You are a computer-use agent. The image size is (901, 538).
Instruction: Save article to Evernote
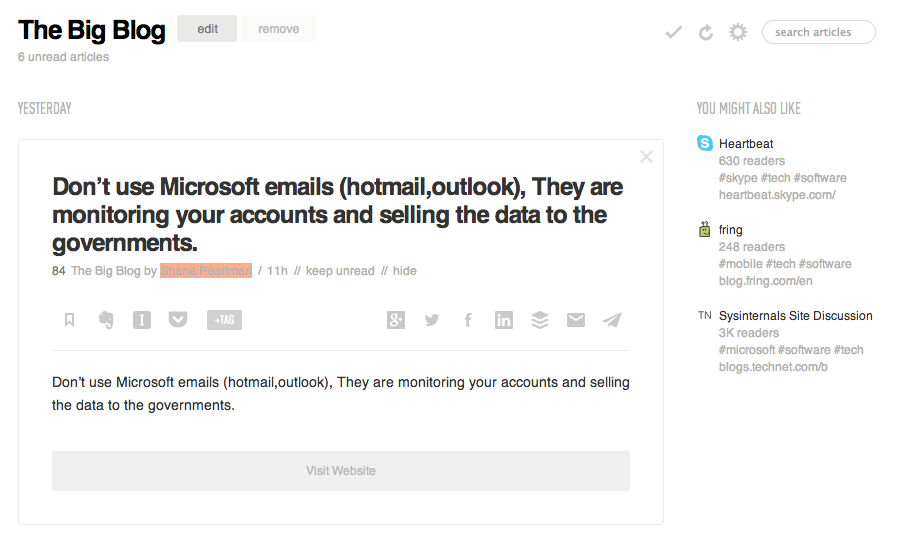(106, 320)
